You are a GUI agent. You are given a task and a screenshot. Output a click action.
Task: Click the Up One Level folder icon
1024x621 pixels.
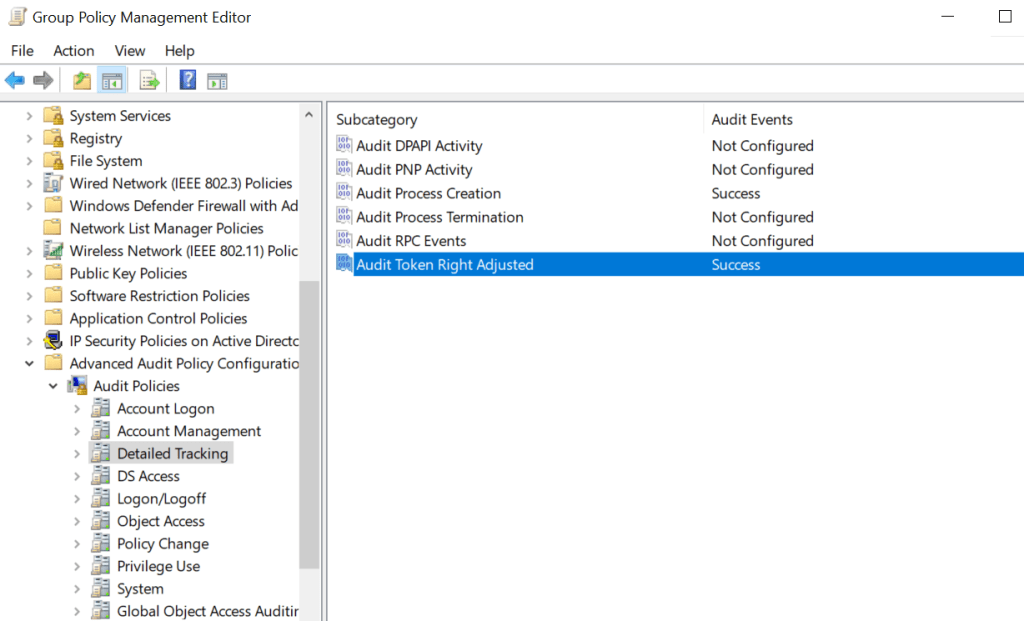pyautogui.click(x=82, y=81)
